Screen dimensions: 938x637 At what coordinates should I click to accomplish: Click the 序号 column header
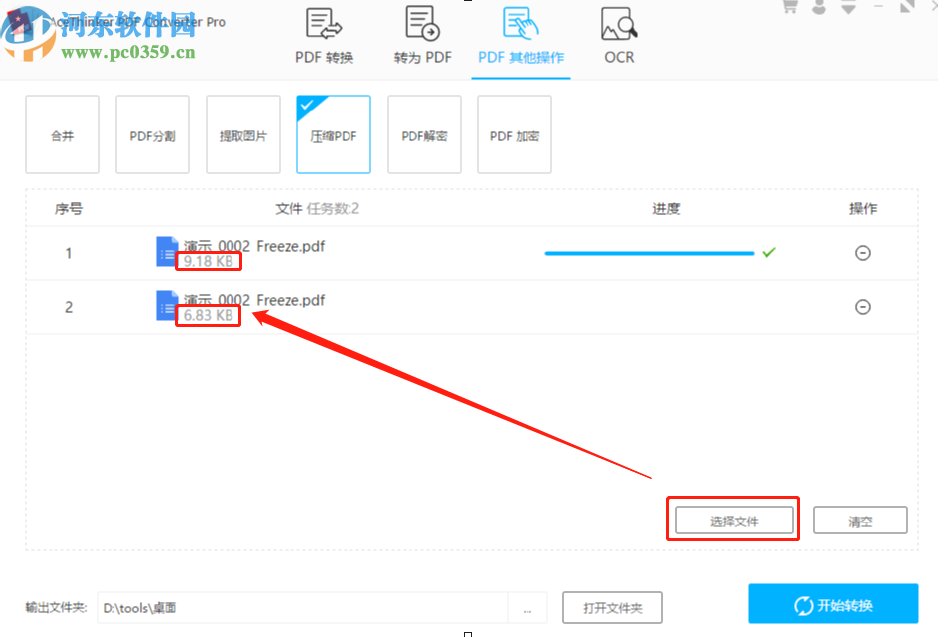[x=69, y=209]
